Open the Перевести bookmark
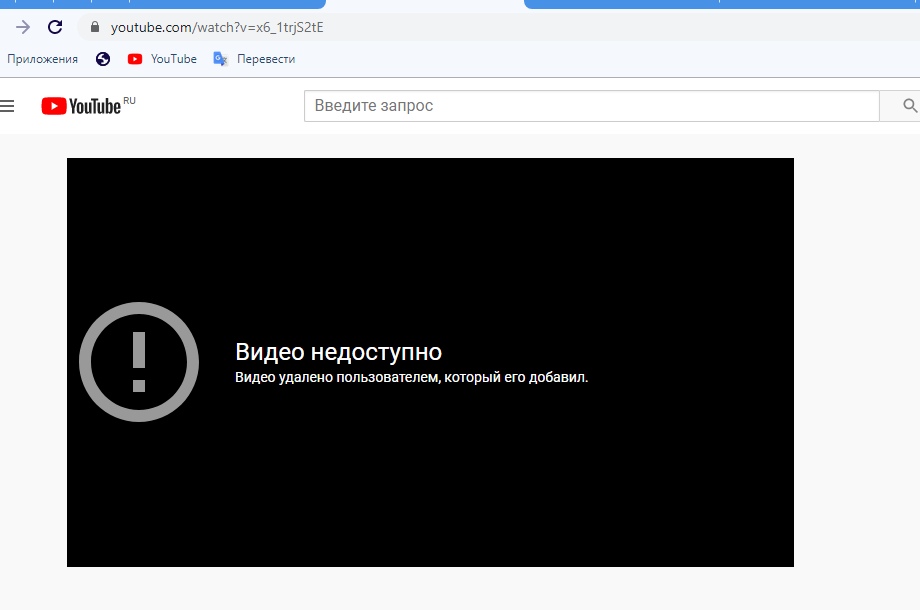The image size is (920, 610). (x=254, y=59)
